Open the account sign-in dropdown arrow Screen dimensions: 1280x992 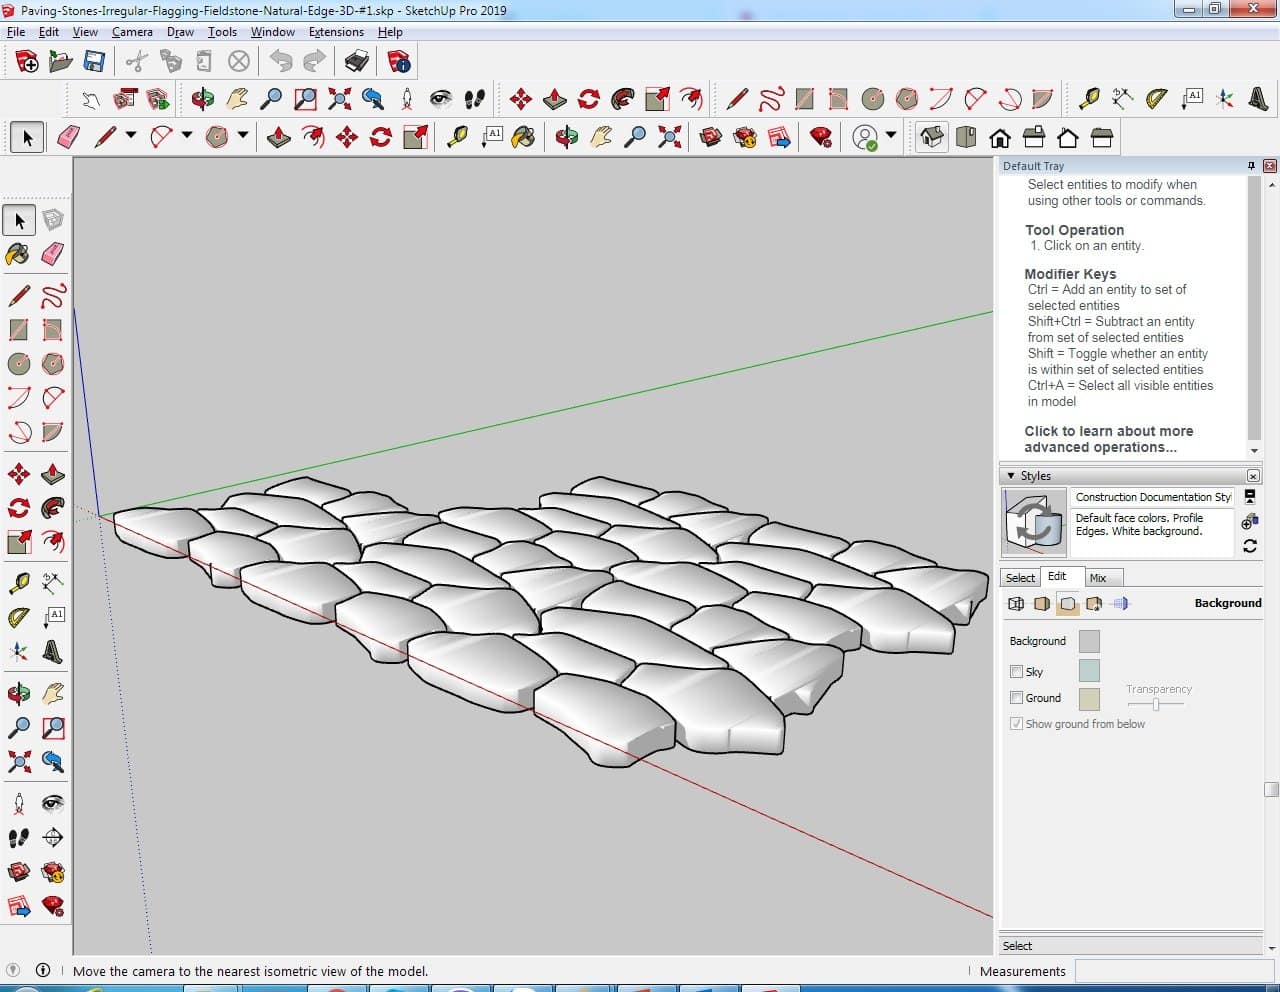tap(891, 136)
